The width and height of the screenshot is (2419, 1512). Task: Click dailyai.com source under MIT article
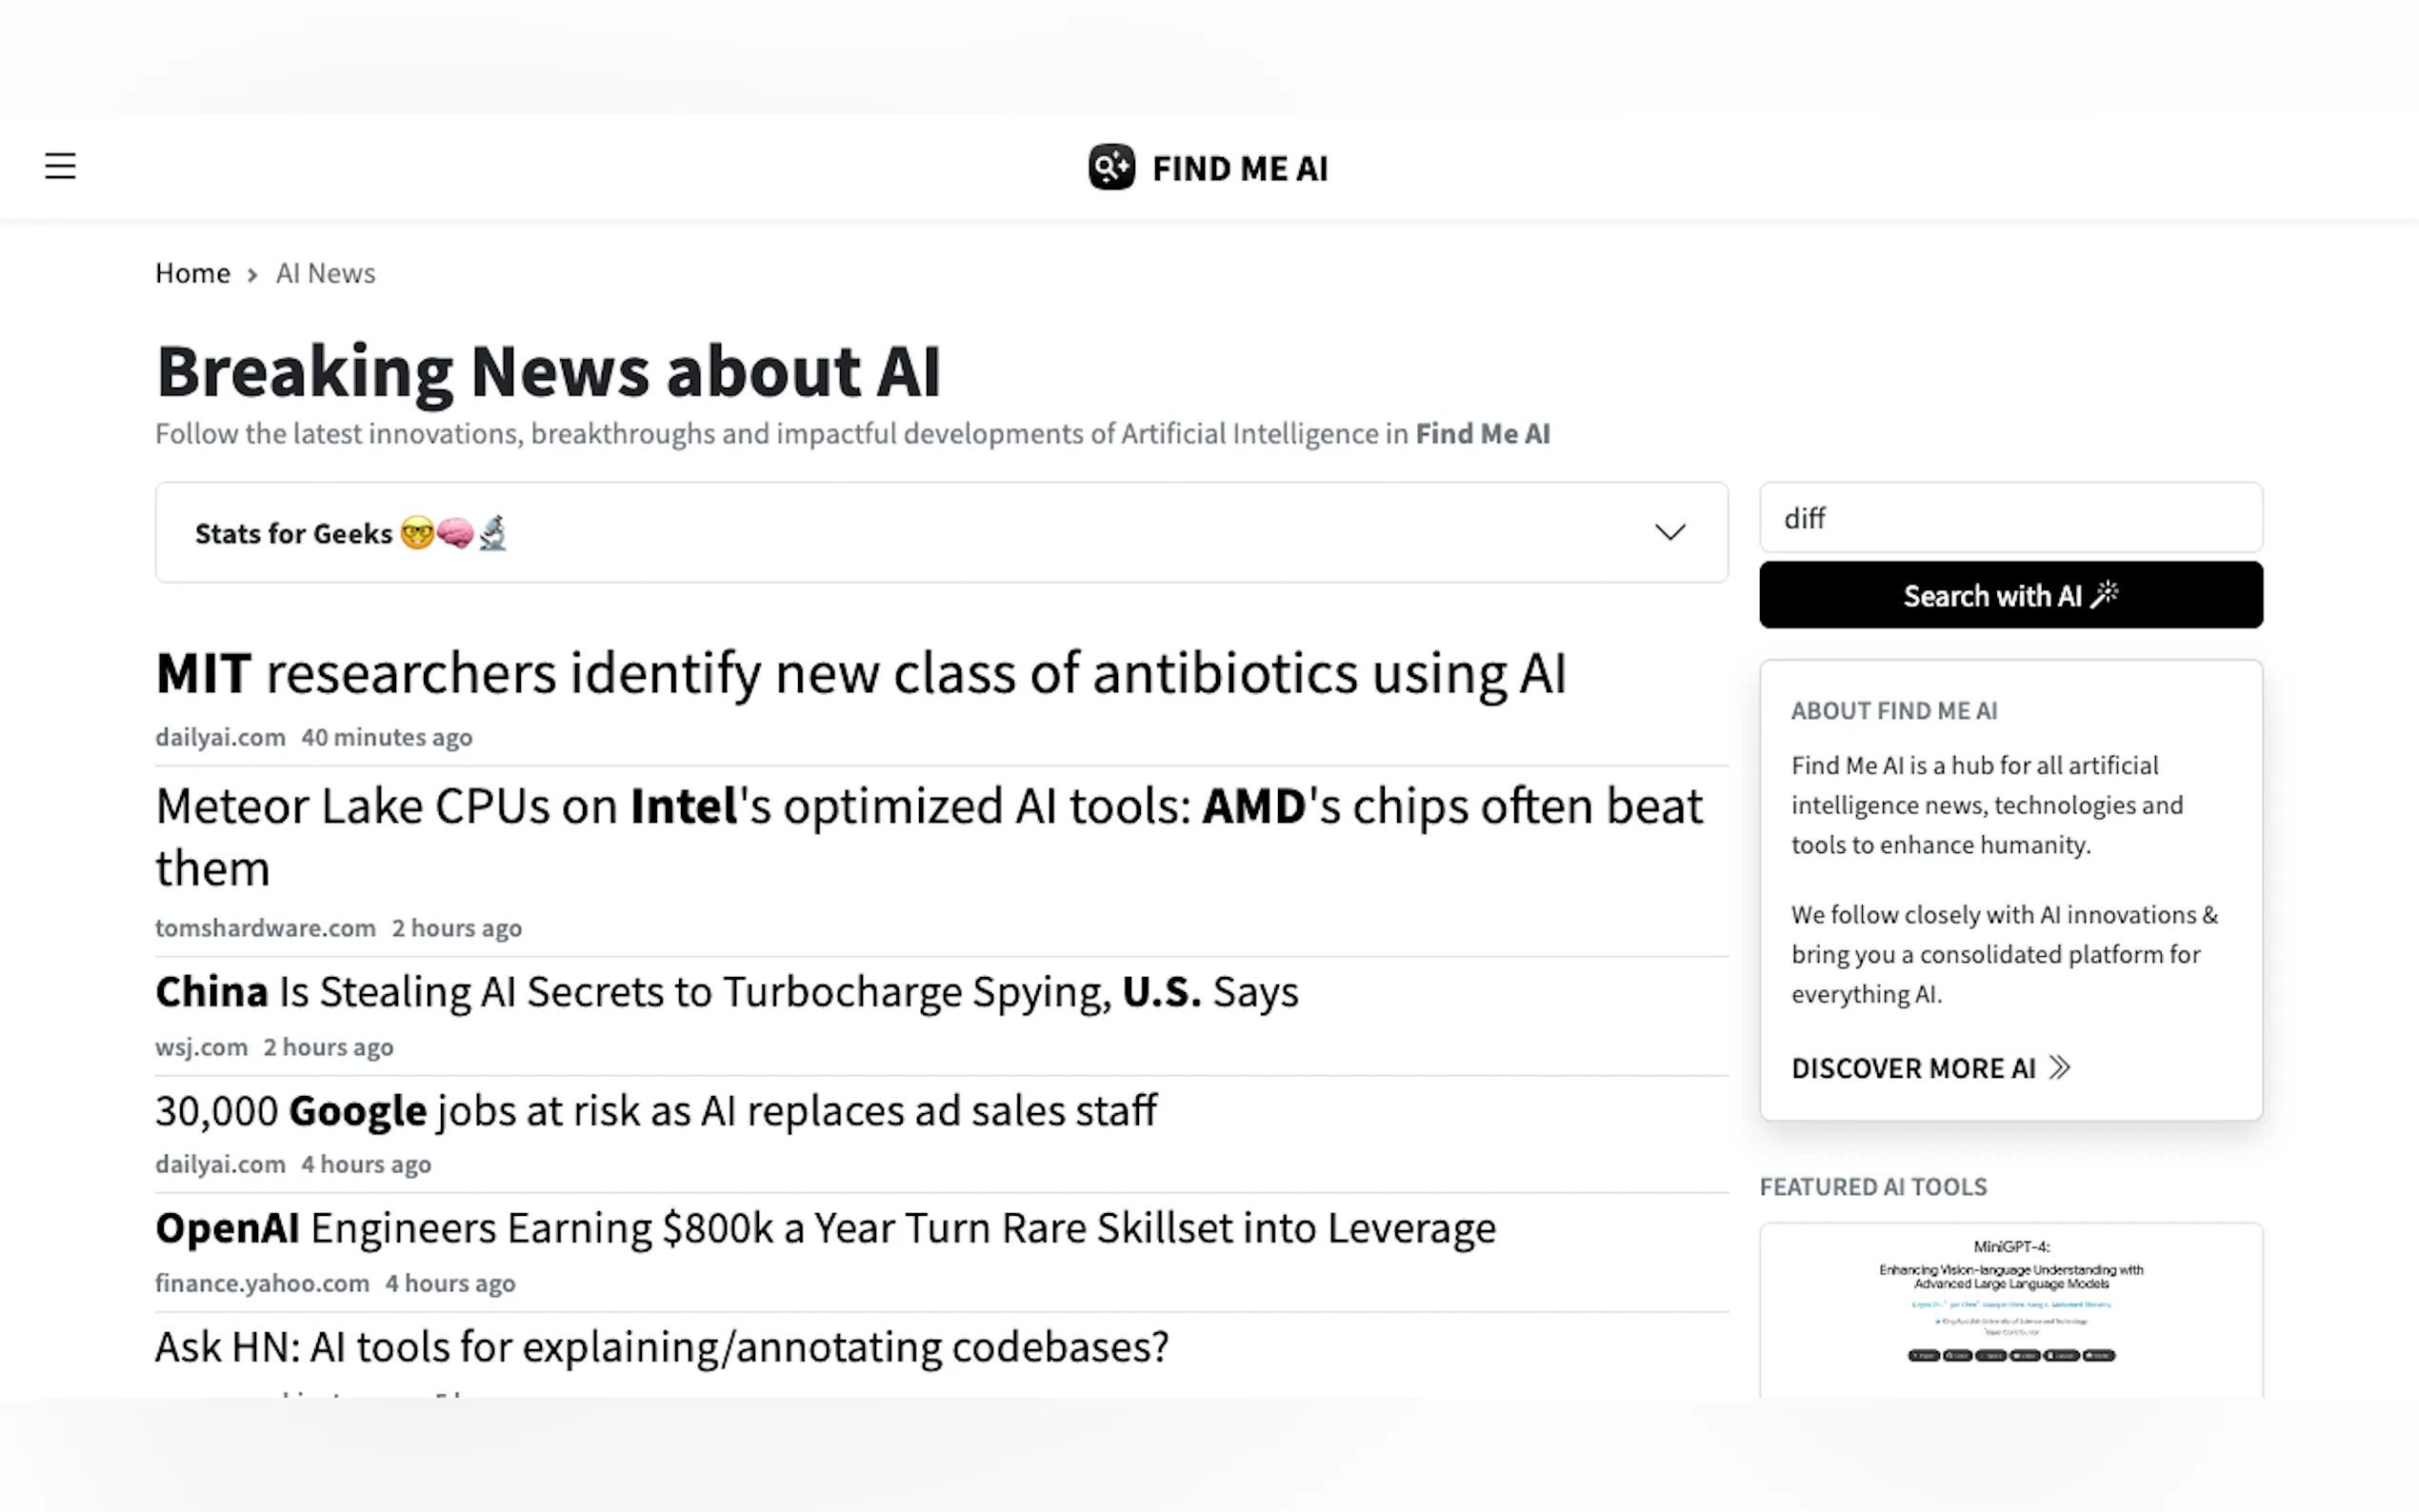click(x=220, y=737)
